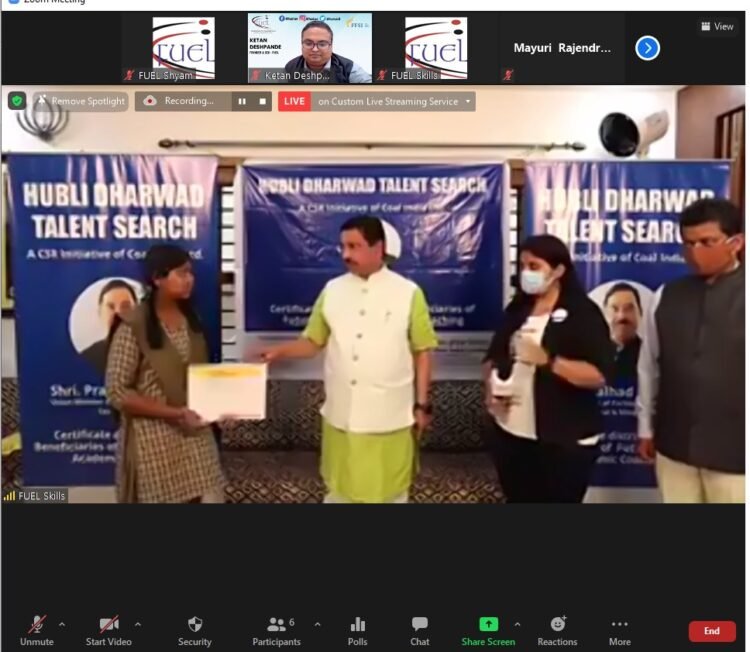Image resolution: width=750 pixels, height=652 pixels.
Task: Select Ketan Deshpande video thumbnail
Action: pos(309,48)
